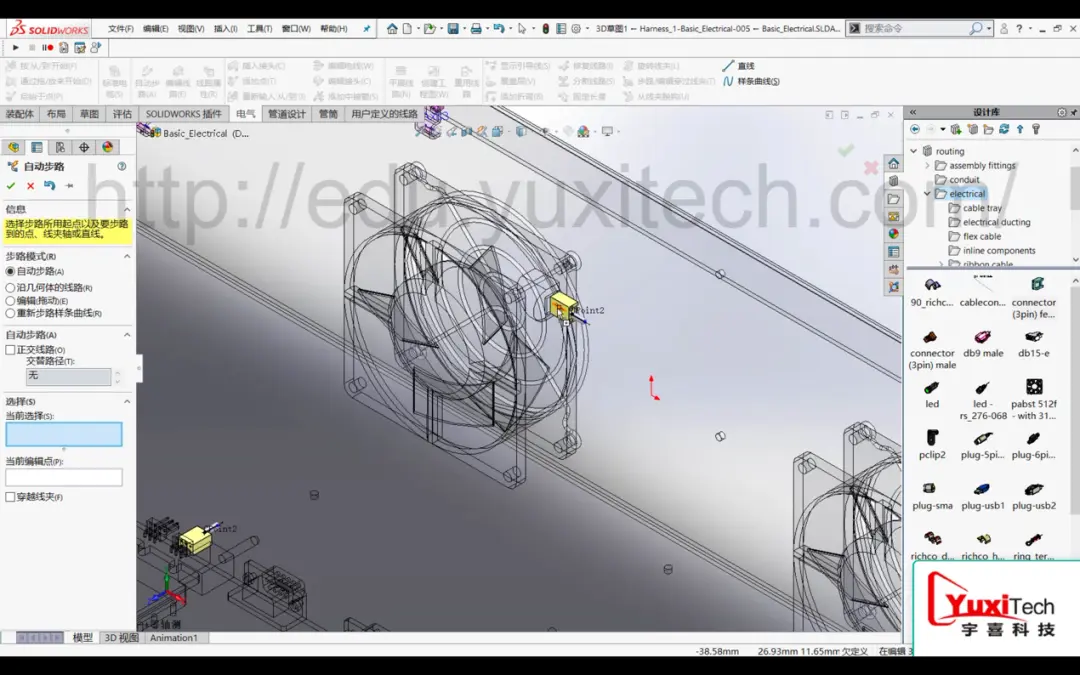This screenshot has width=1080, height=675.
Task: Switch to the 管道设计 tab
Action: pyautogui.click(x=287, y=114)
